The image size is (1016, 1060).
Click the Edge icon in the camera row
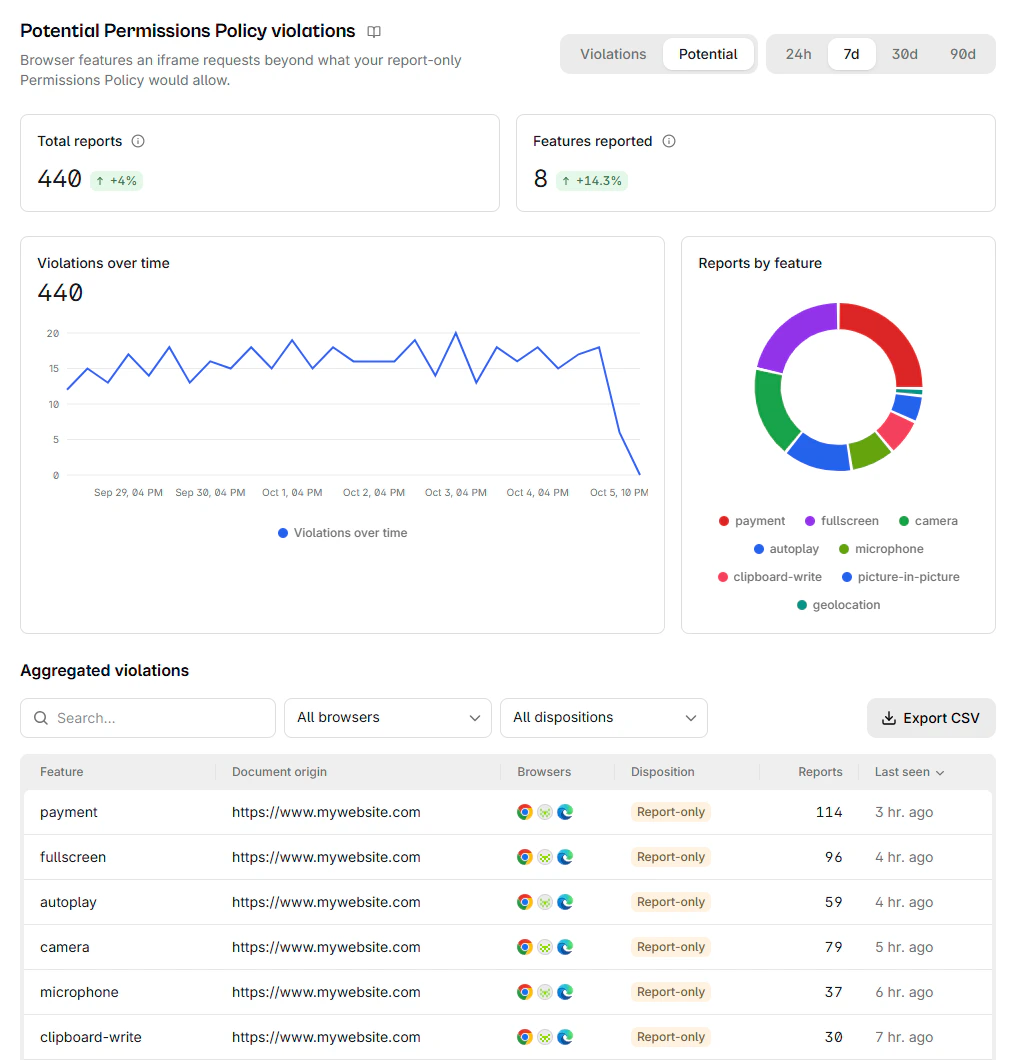[x=565, y=947]
